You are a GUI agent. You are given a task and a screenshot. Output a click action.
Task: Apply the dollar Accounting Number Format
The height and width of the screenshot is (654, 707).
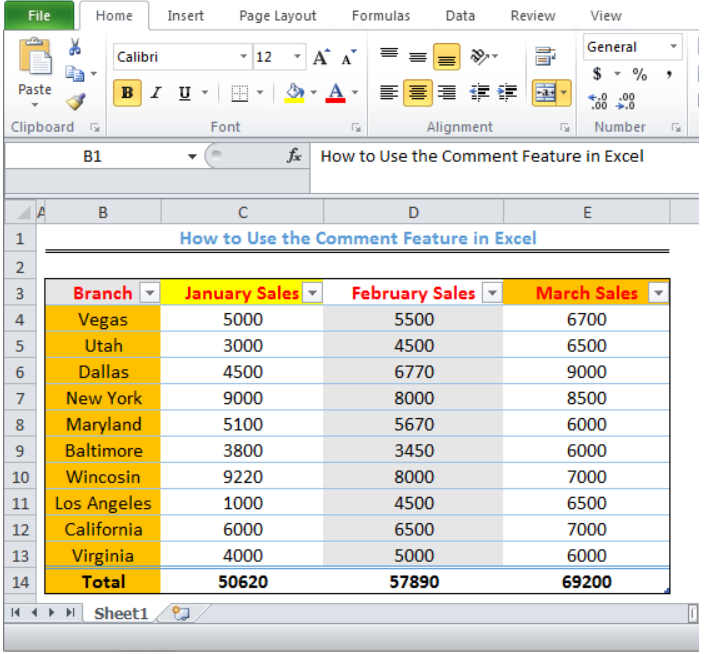point(597,74)
